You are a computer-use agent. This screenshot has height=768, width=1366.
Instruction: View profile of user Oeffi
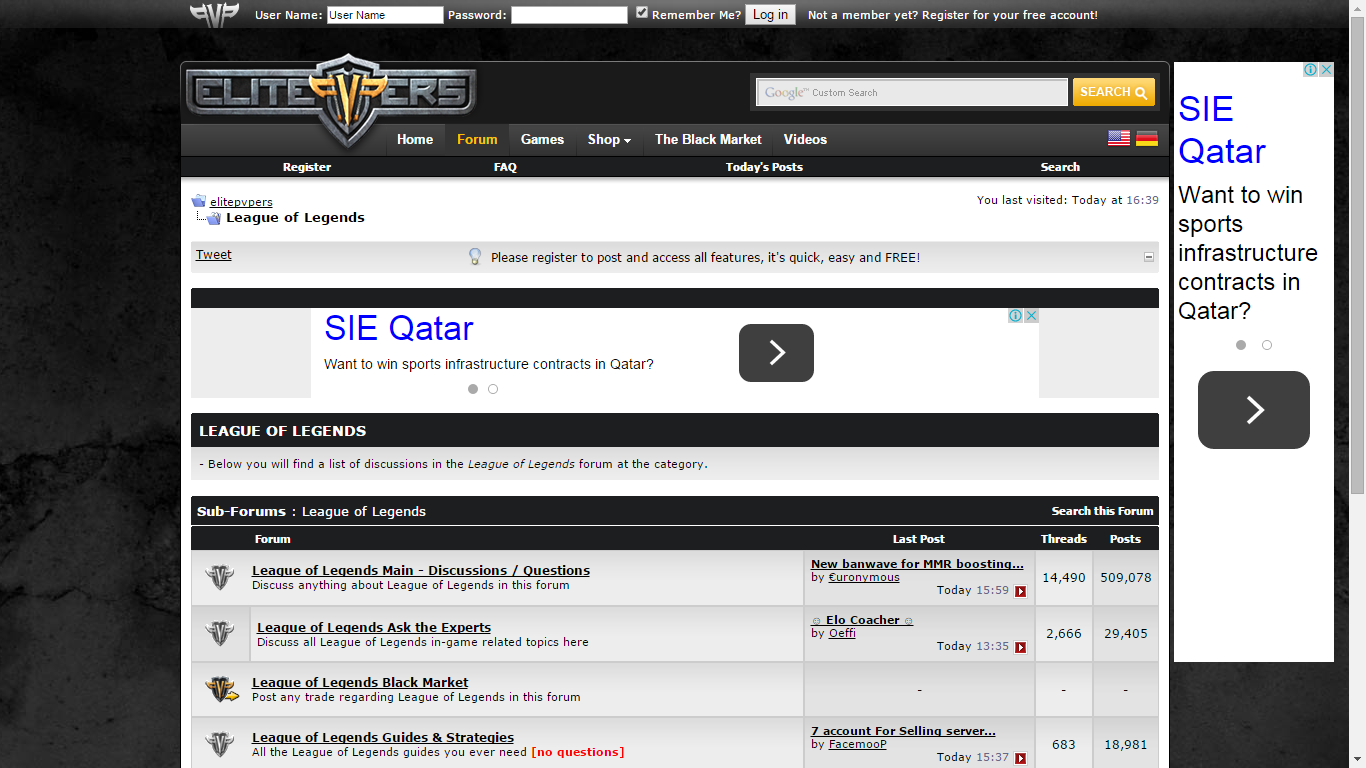point(842,633)
